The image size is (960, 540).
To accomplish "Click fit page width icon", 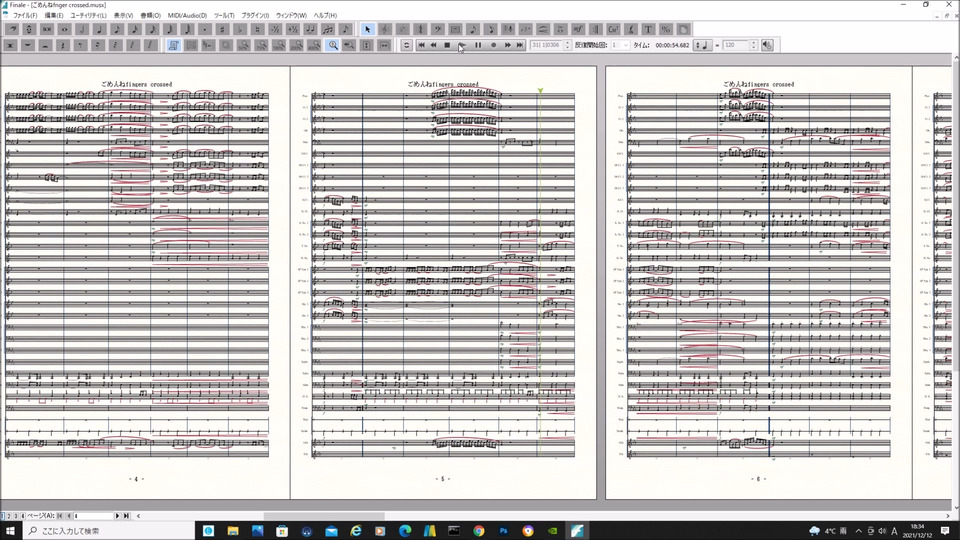I will coord(384,45).
